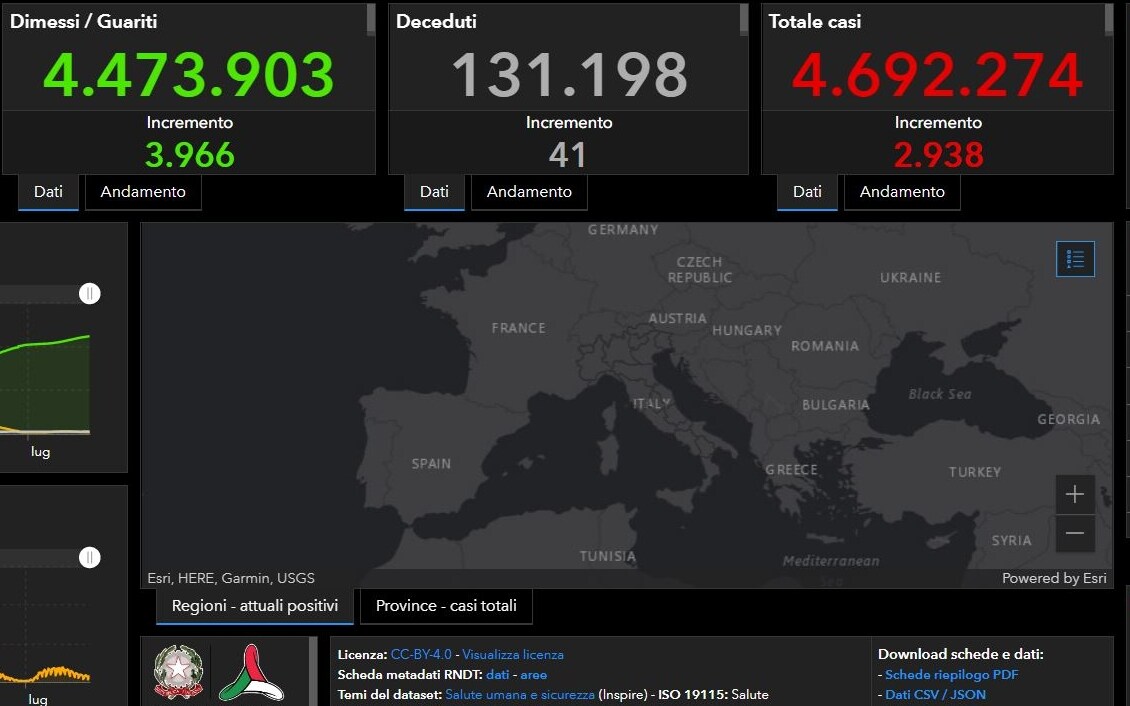
Task: Show Andamento view for Totale casi
Action: coord(902,192)
